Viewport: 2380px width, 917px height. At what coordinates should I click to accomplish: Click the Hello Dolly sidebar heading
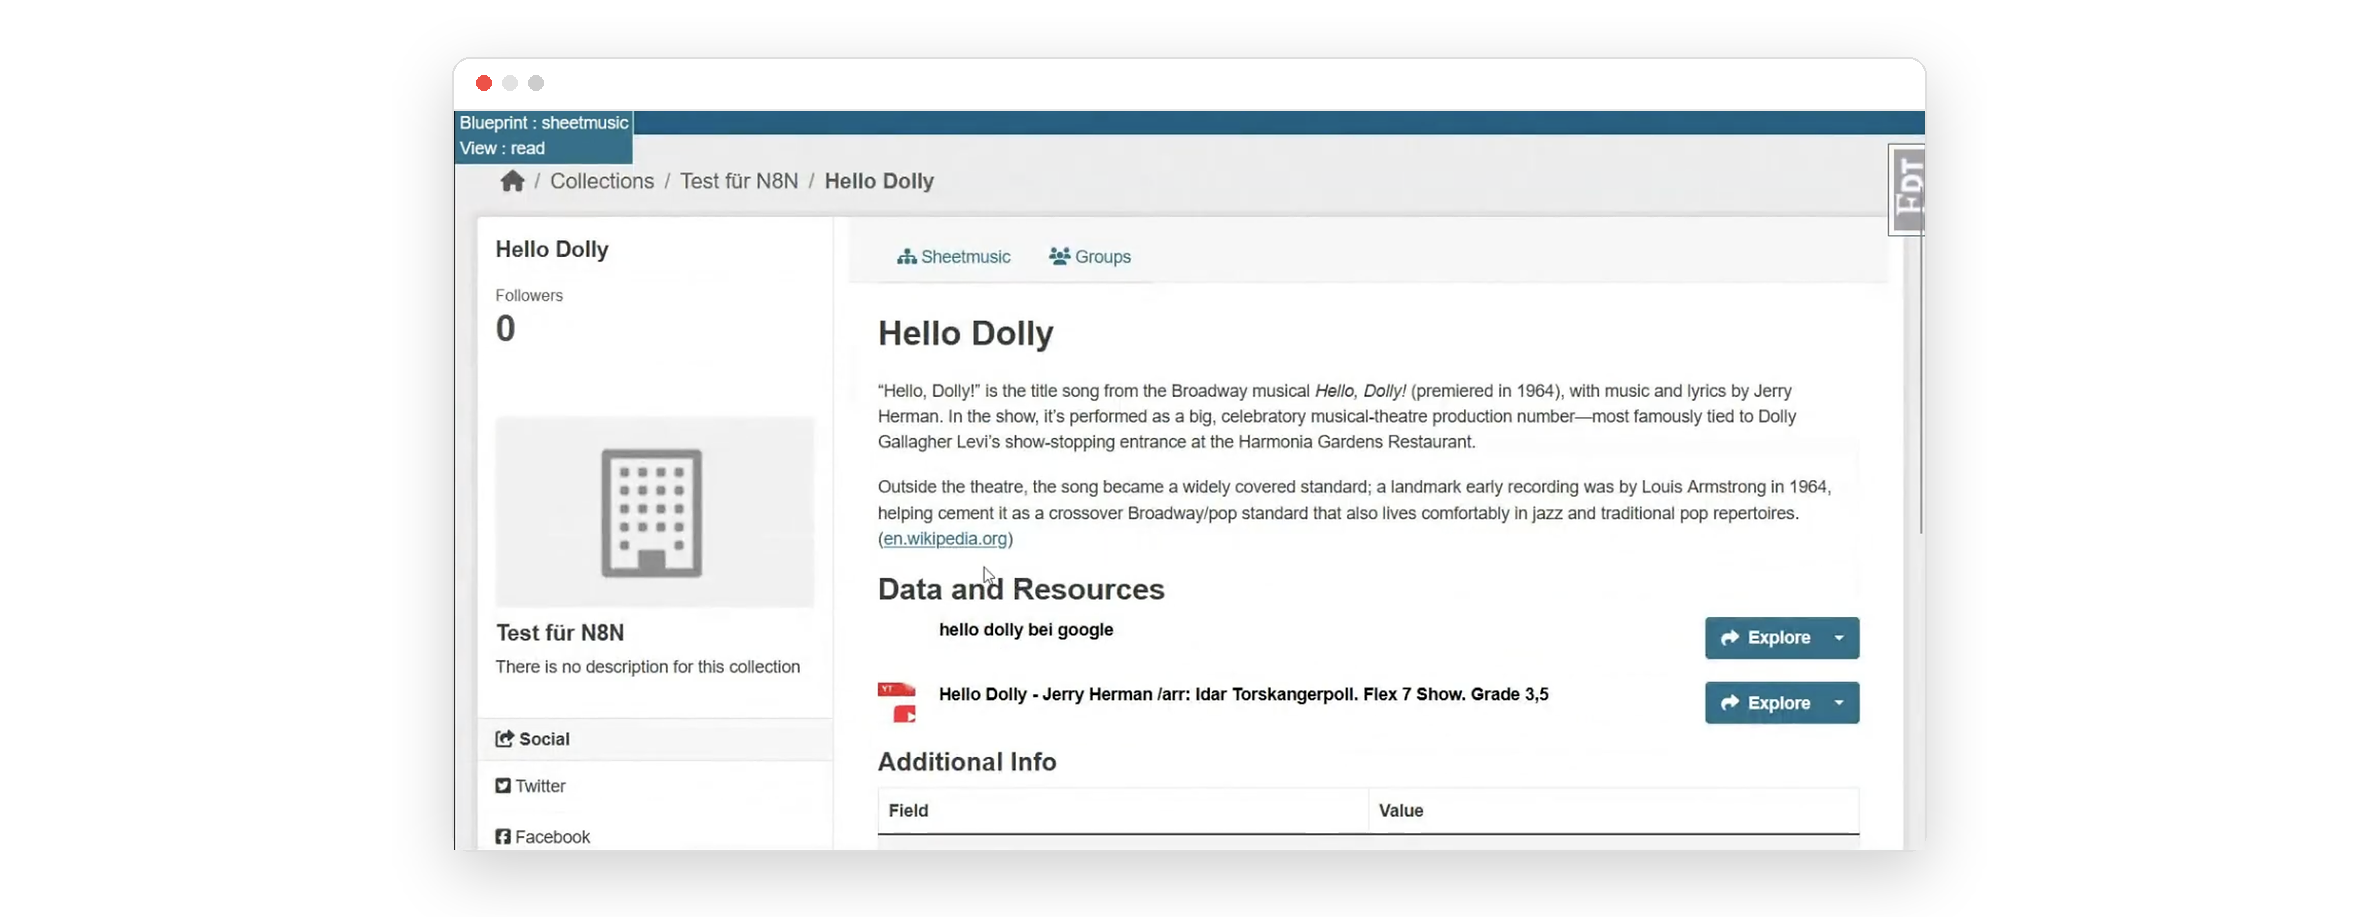(x=552, y=250)
